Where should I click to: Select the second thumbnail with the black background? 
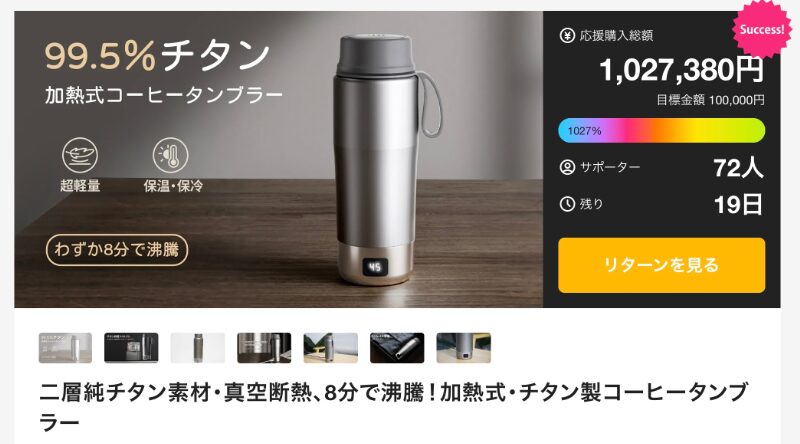click(x=131, y=348)
